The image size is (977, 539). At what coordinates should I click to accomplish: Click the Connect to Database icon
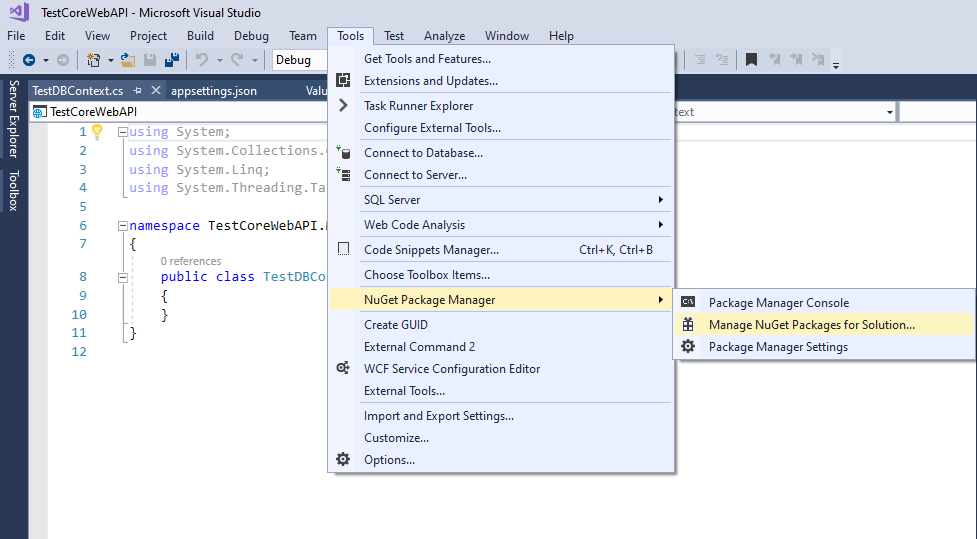point(343,152)
